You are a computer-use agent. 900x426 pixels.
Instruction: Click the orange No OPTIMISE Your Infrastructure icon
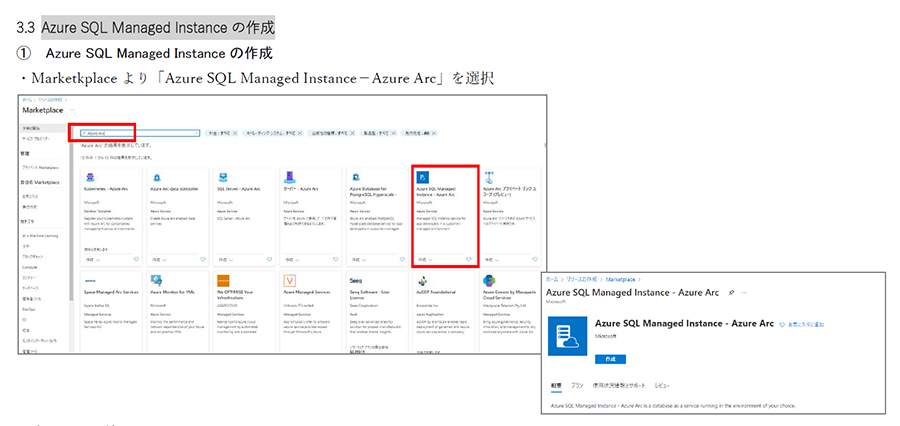coord(224,281)
